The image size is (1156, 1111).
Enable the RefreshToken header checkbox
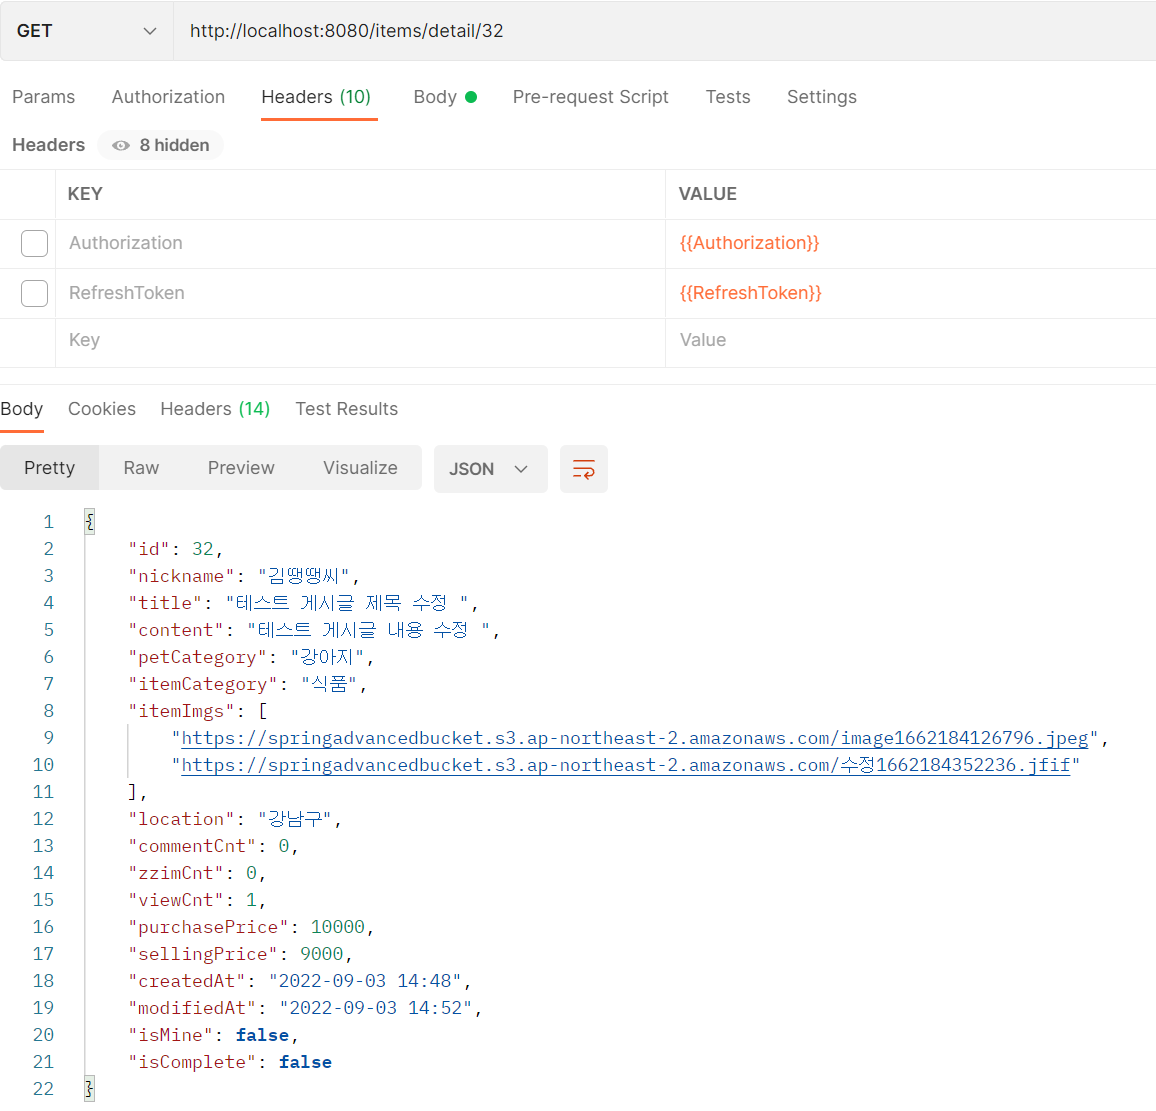(x=35, y=293)
